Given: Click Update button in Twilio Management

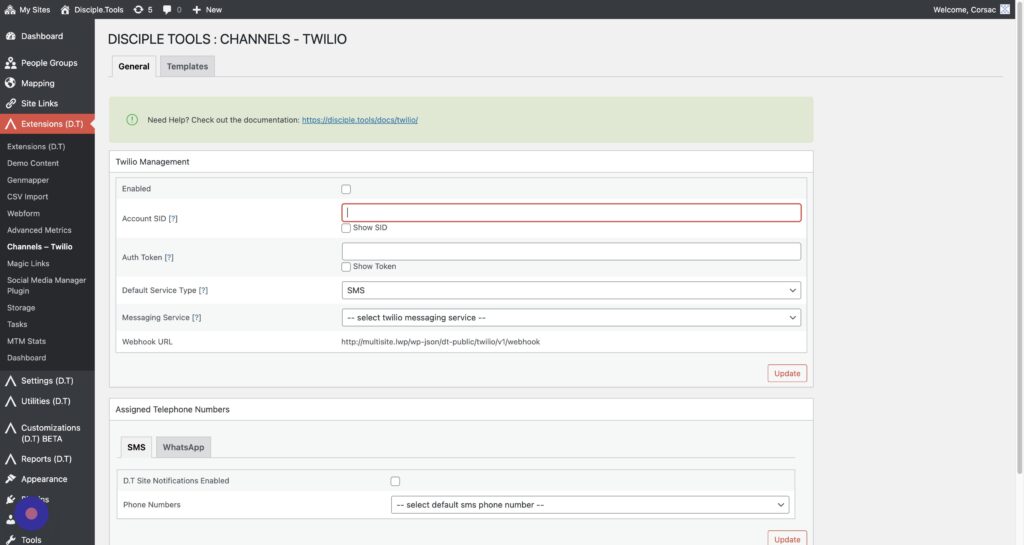Looking at the screenshot, I should point(787,373).
